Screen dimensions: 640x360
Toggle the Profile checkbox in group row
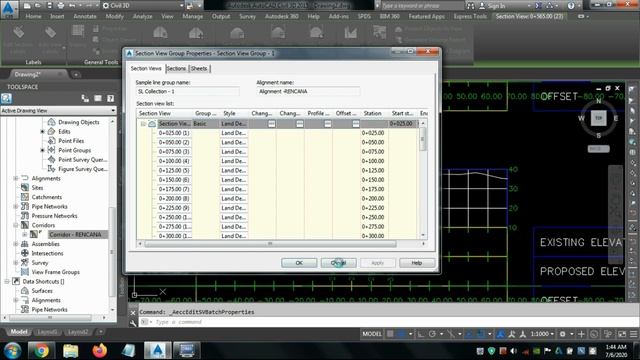[x=328, y=124]
